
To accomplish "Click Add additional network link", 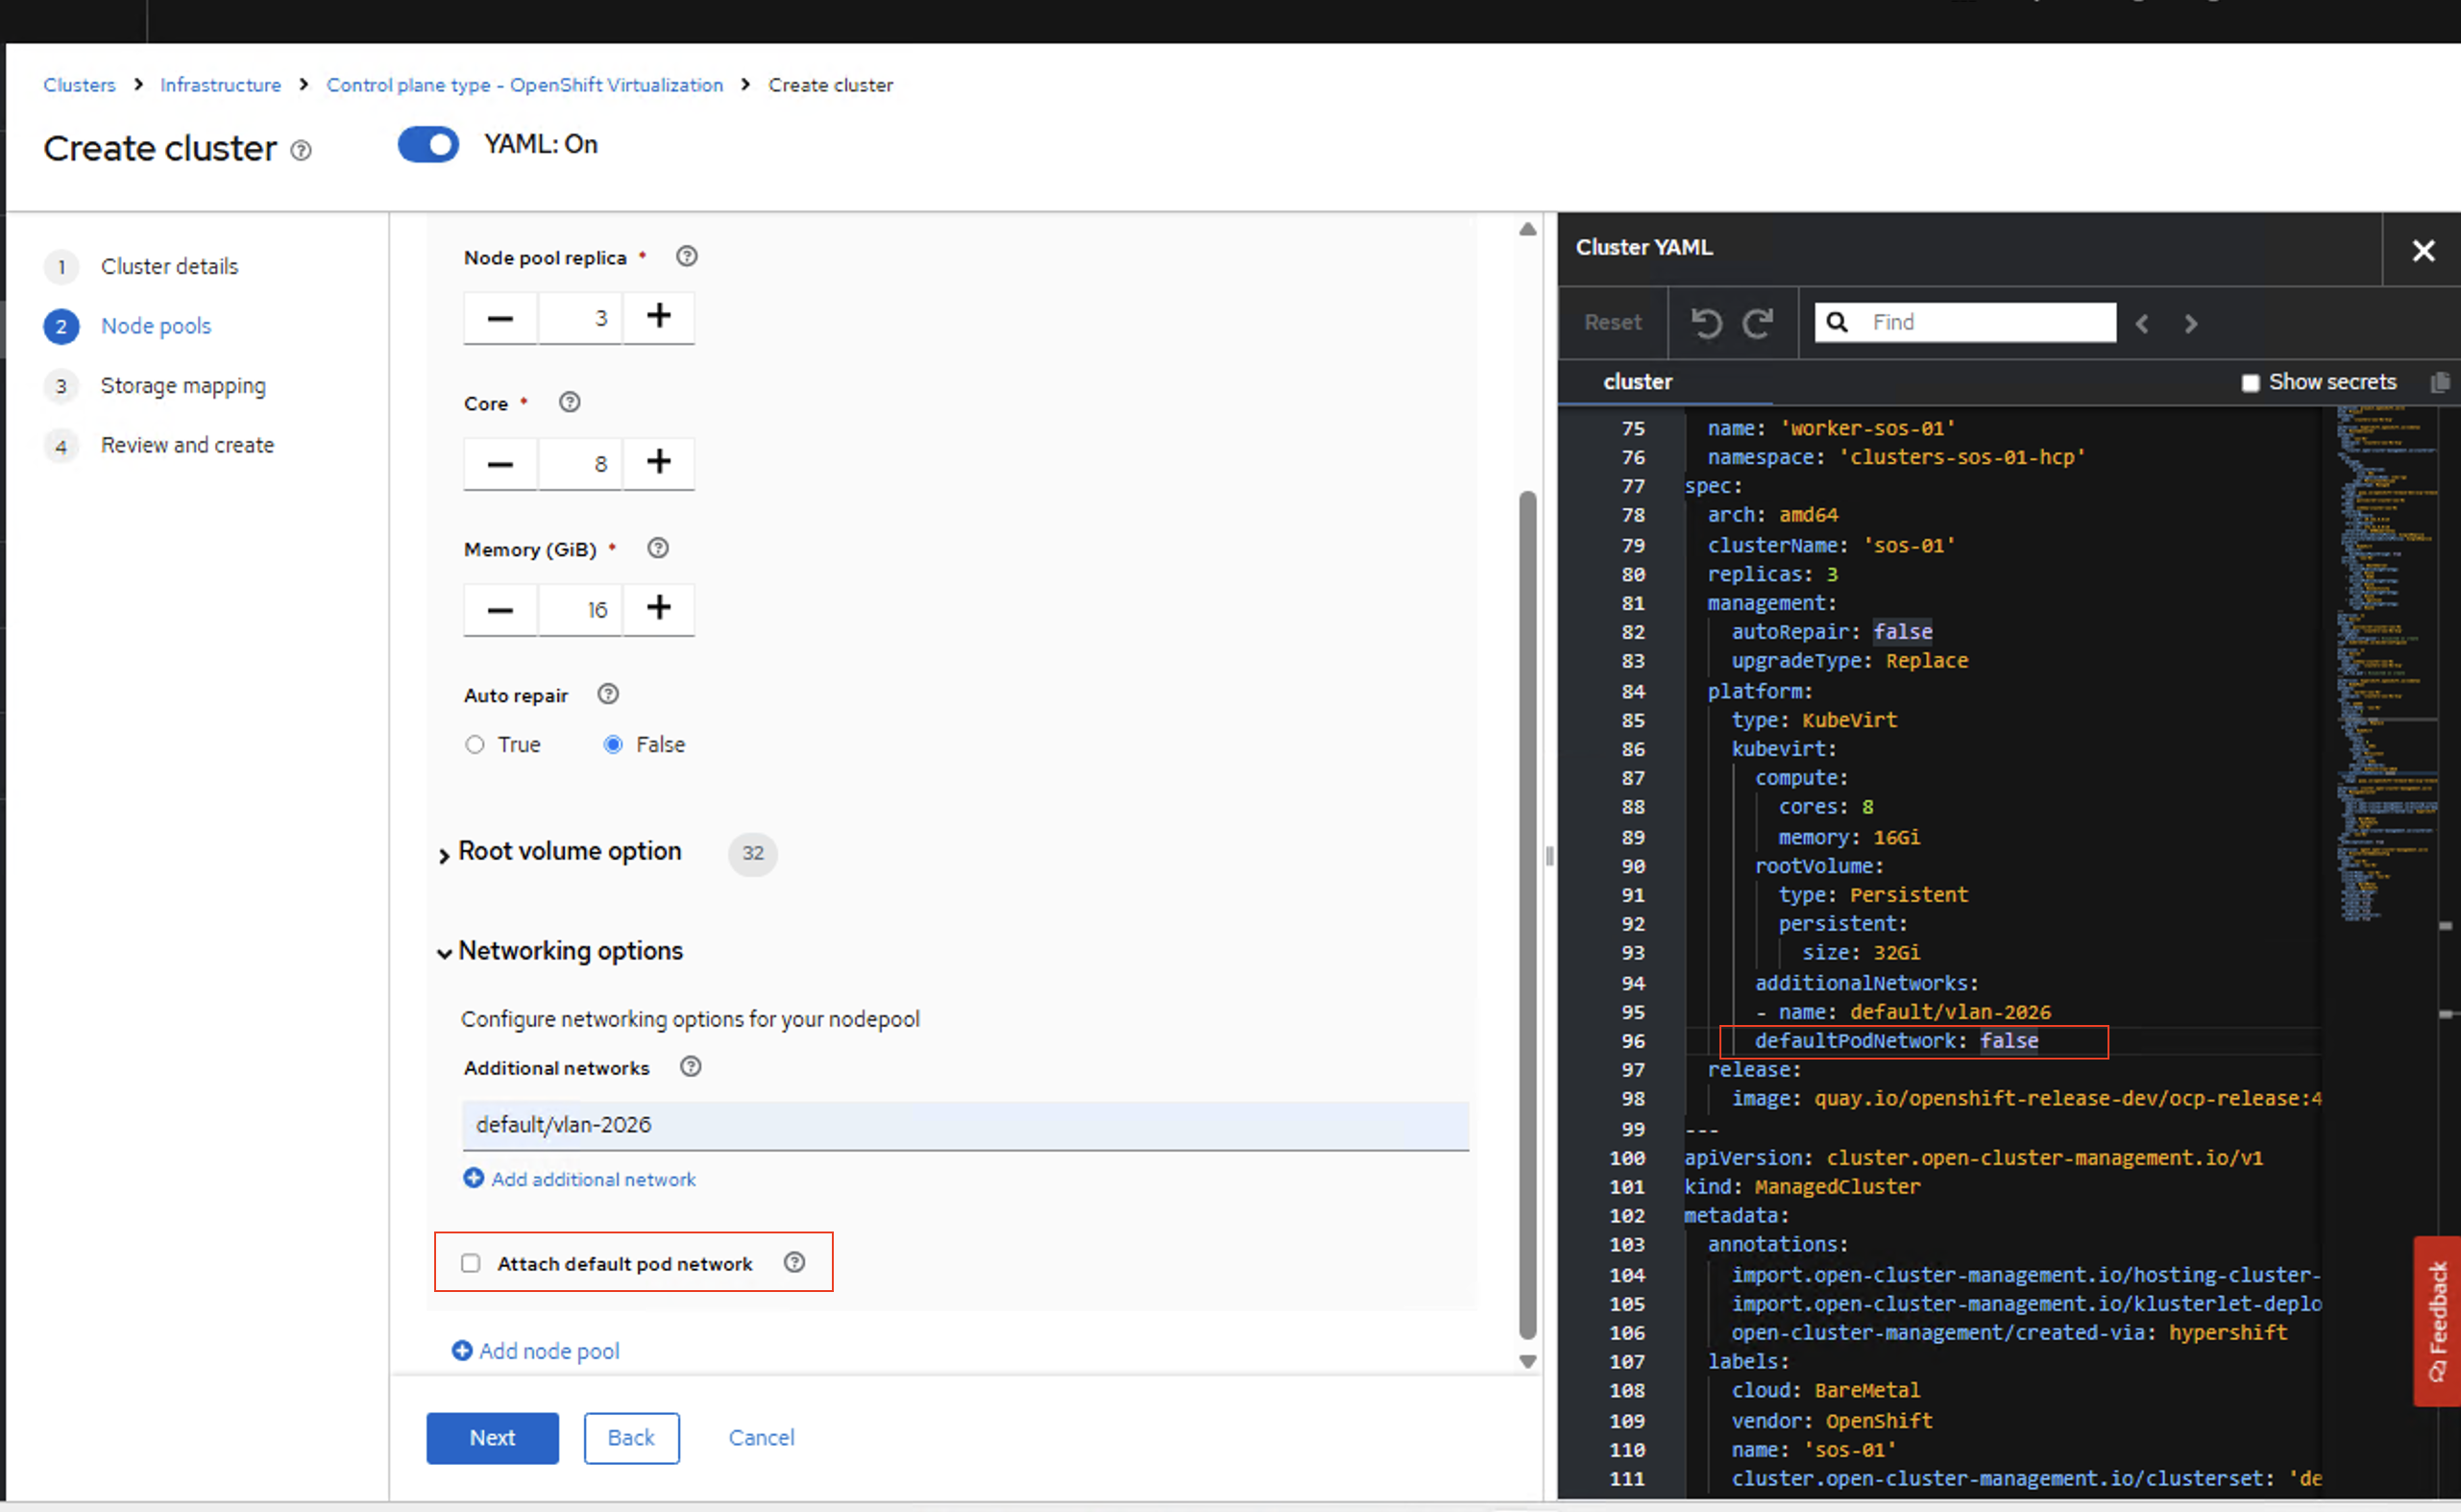I will [x=592, y=1179].
